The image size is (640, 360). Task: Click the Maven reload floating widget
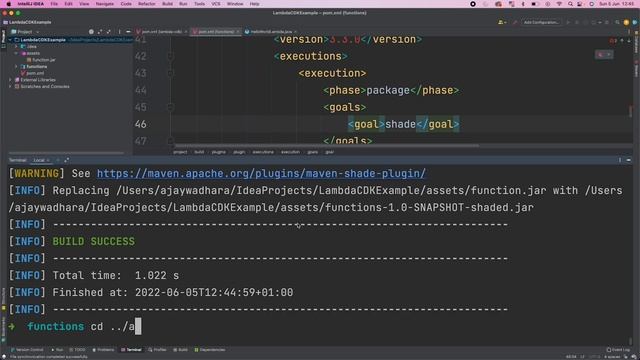click(604, 55)
